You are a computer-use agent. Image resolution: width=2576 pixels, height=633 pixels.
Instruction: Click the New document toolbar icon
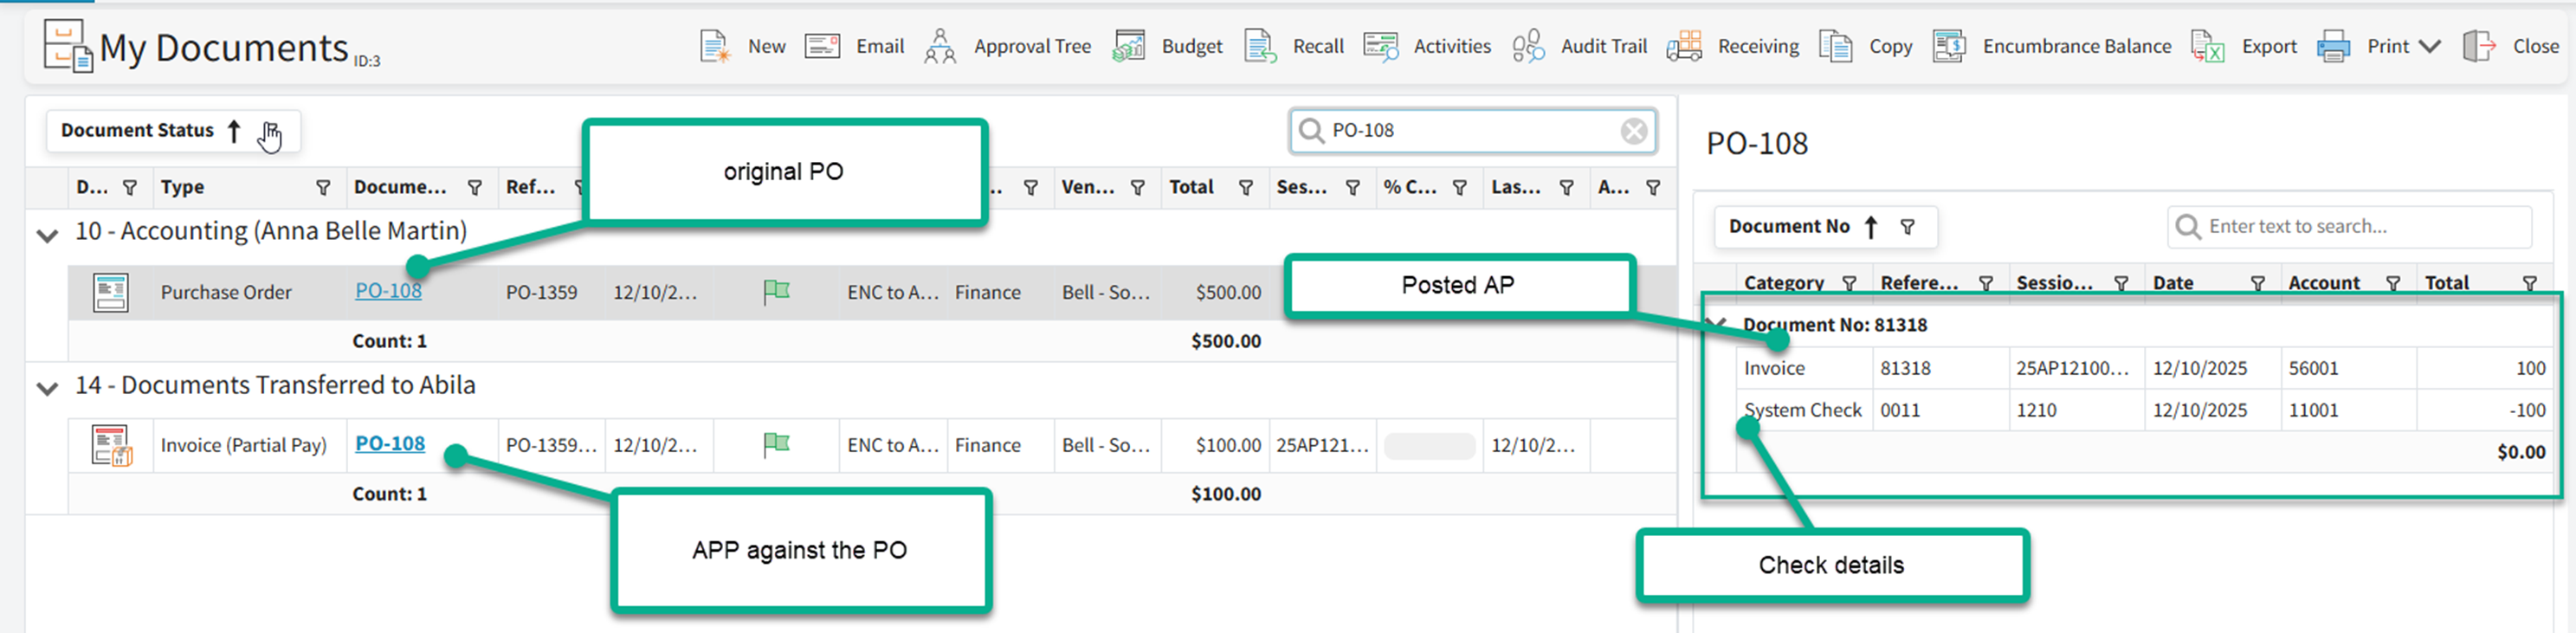tap(716, 46)
